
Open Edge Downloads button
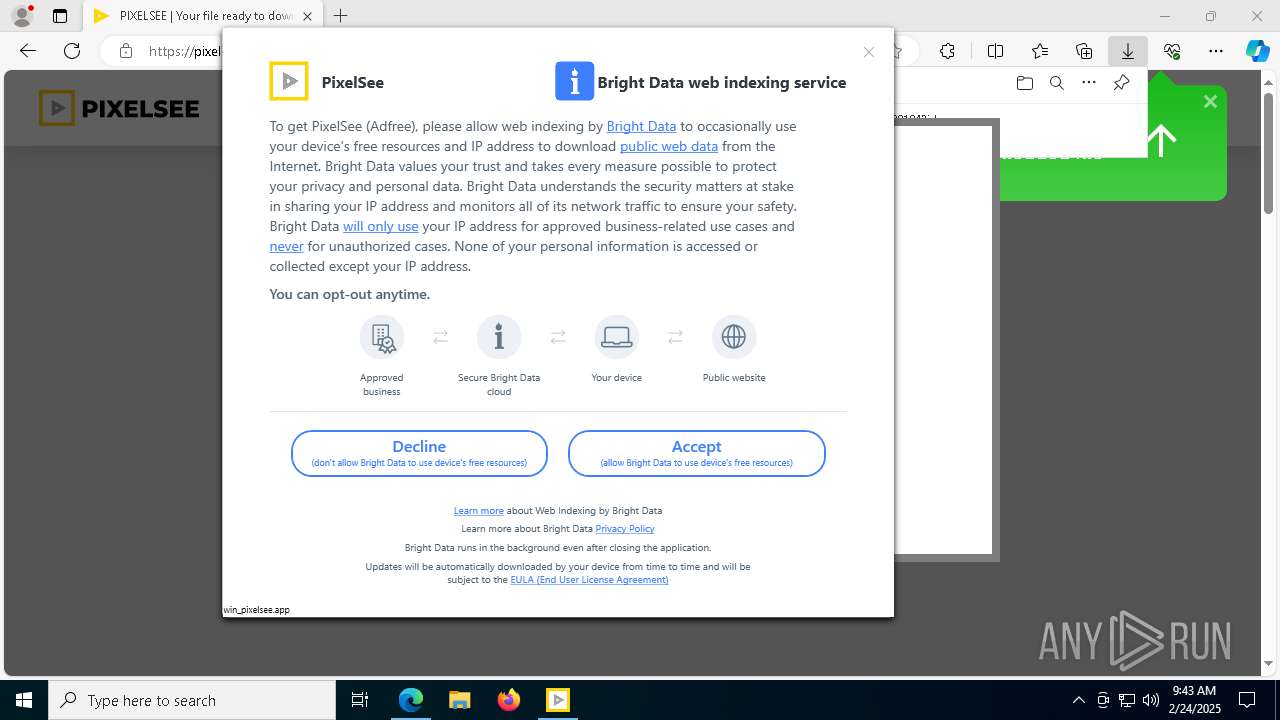pyautogui.click(x=1128, y=51)
